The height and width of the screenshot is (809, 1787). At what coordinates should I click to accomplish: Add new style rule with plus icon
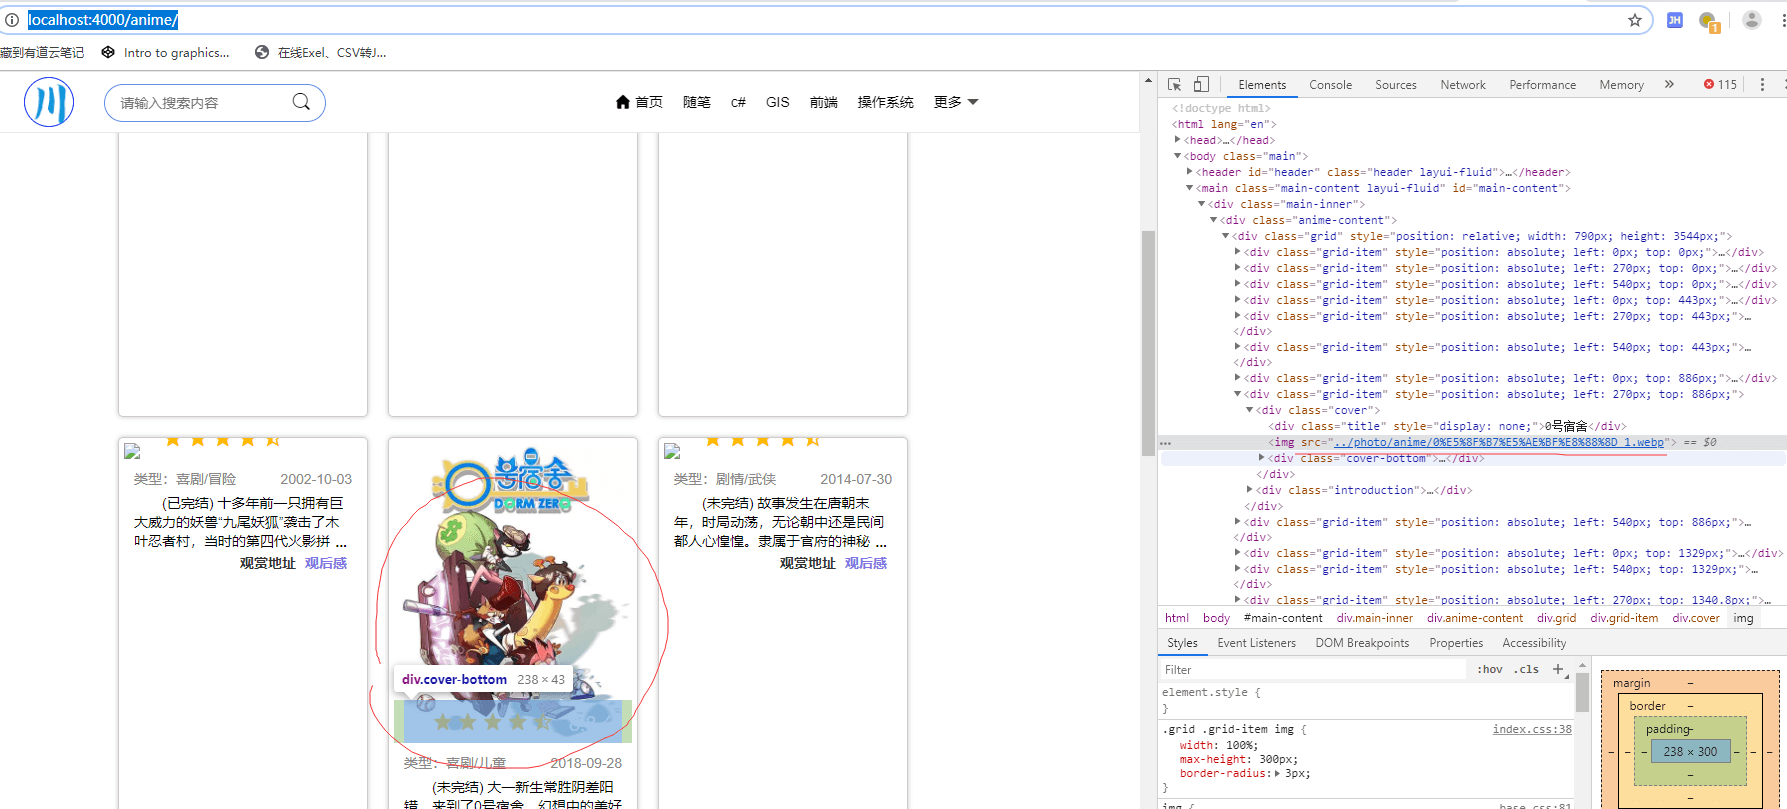[x=1558, y=669]
